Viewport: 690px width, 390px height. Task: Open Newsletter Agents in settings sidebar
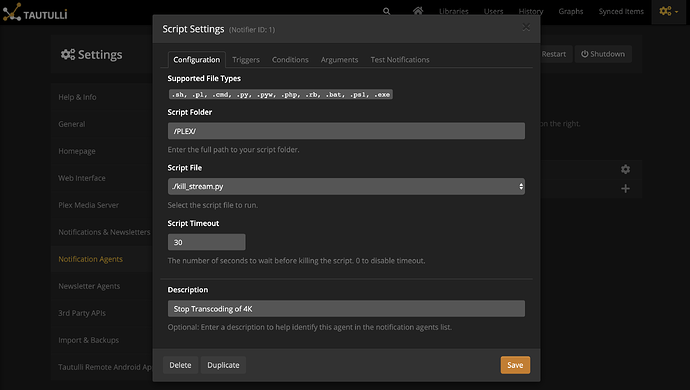[89, 286]
